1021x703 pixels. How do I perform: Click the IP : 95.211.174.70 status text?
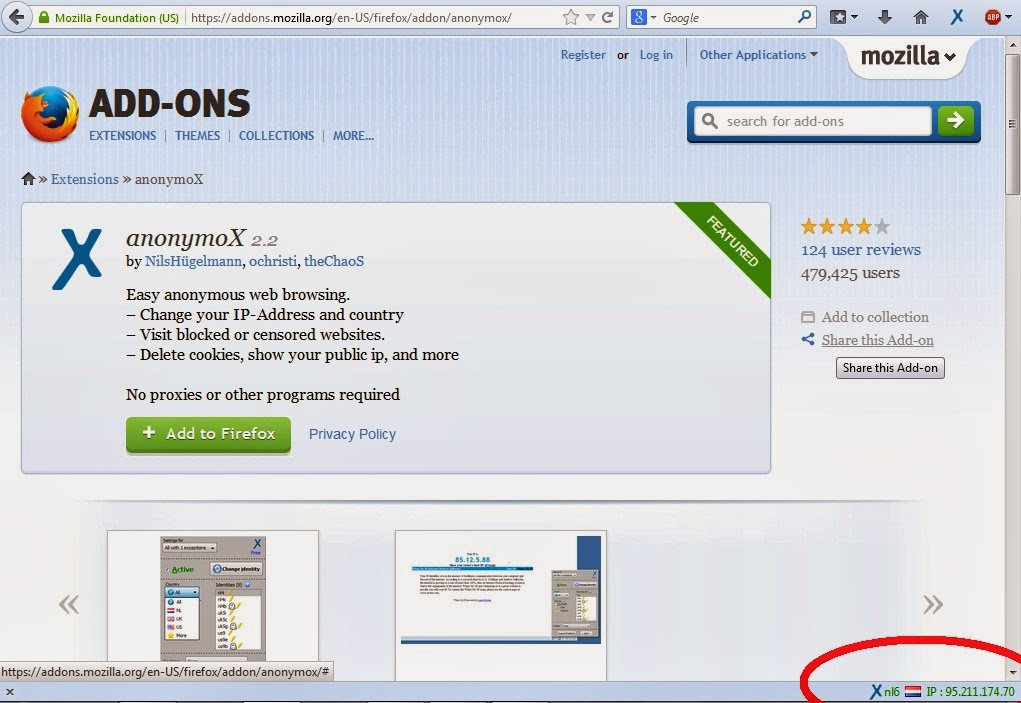point(970,691)
